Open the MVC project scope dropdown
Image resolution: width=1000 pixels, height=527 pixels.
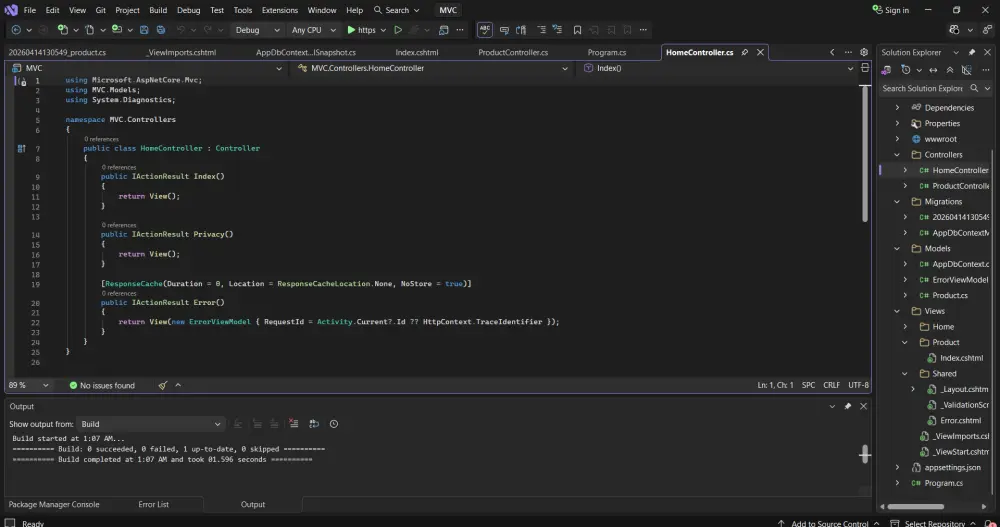[147, 68]
